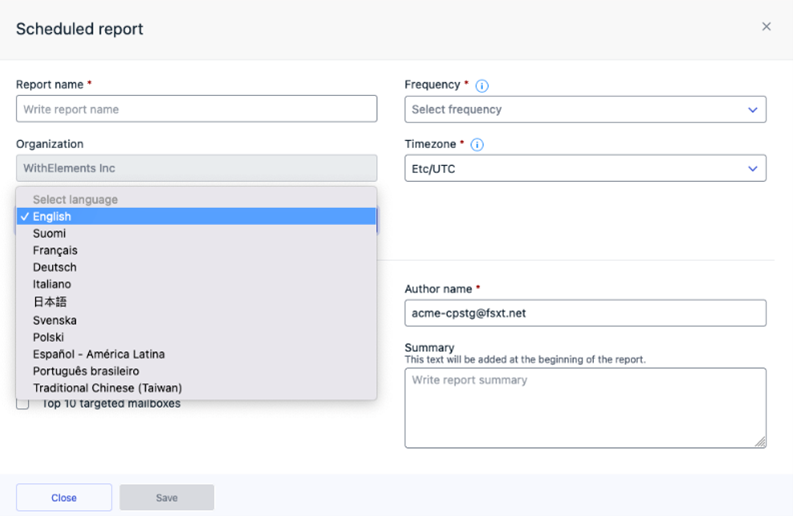This screenshot has height=516, width=793.
Task: Pick Italiano in the language list
Action: tap(196, 284)
